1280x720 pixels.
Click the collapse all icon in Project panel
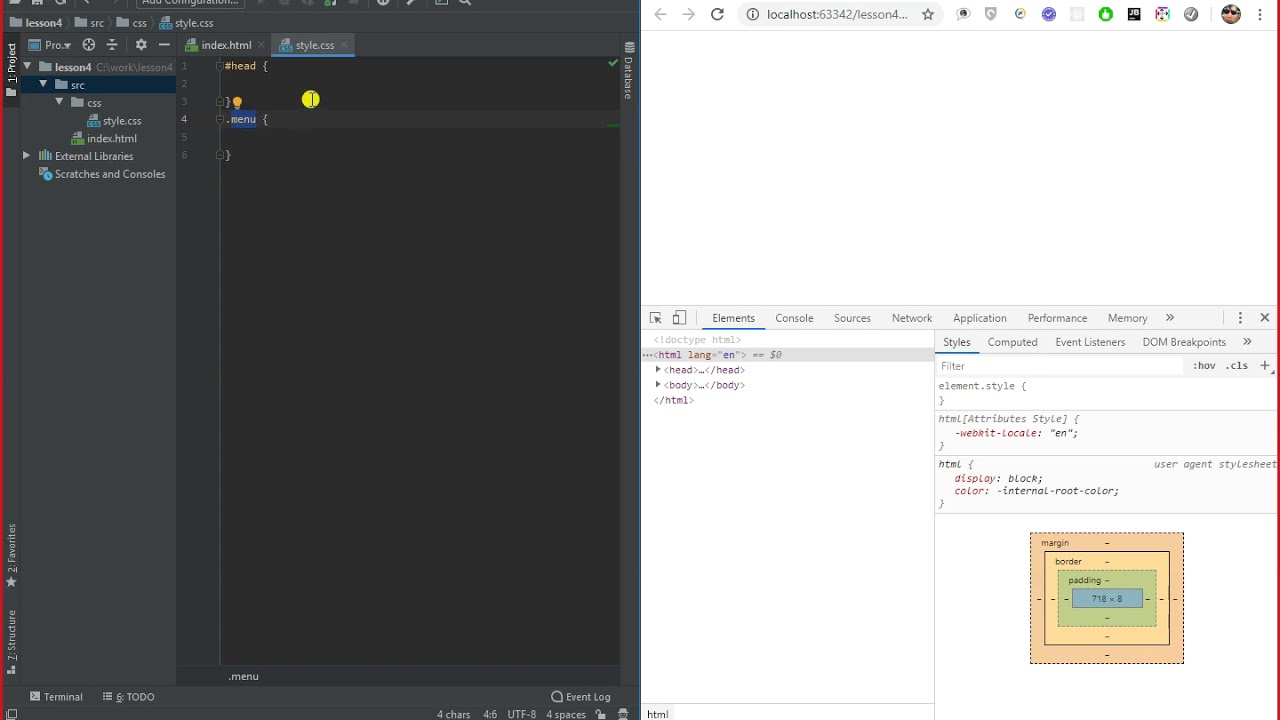[112, 45]
